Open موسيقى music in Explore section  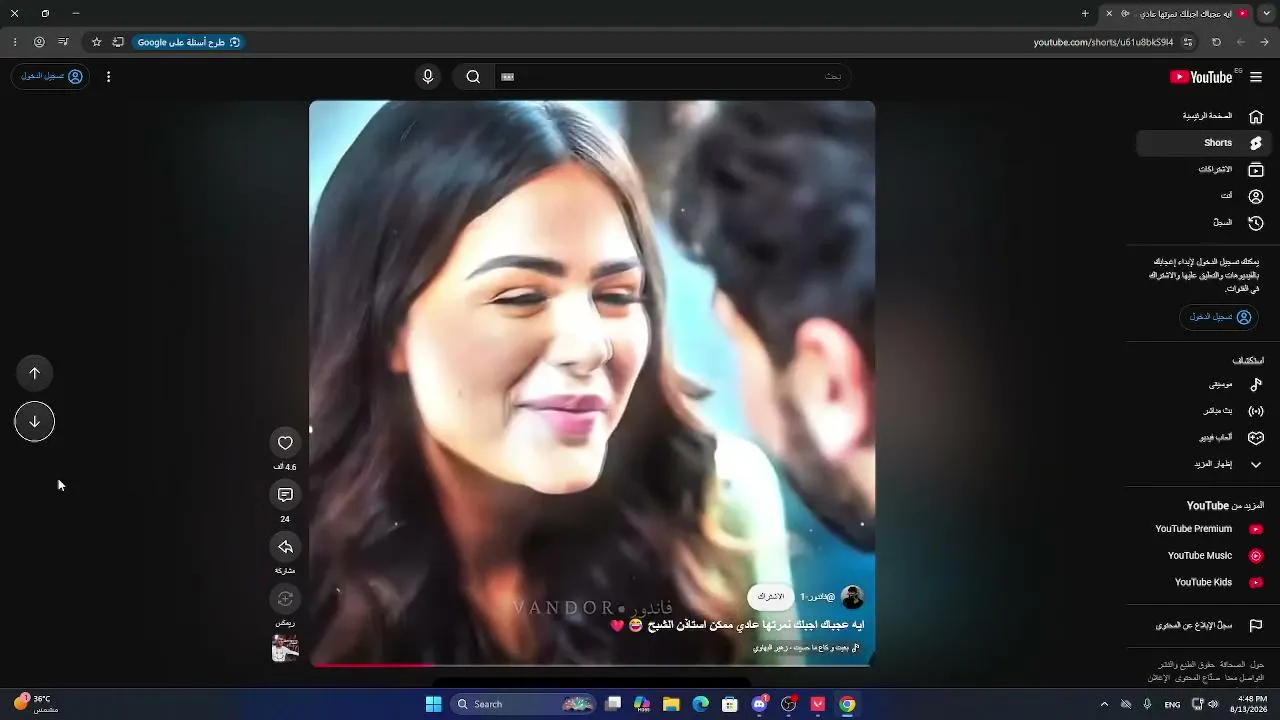click(1203, 384)
